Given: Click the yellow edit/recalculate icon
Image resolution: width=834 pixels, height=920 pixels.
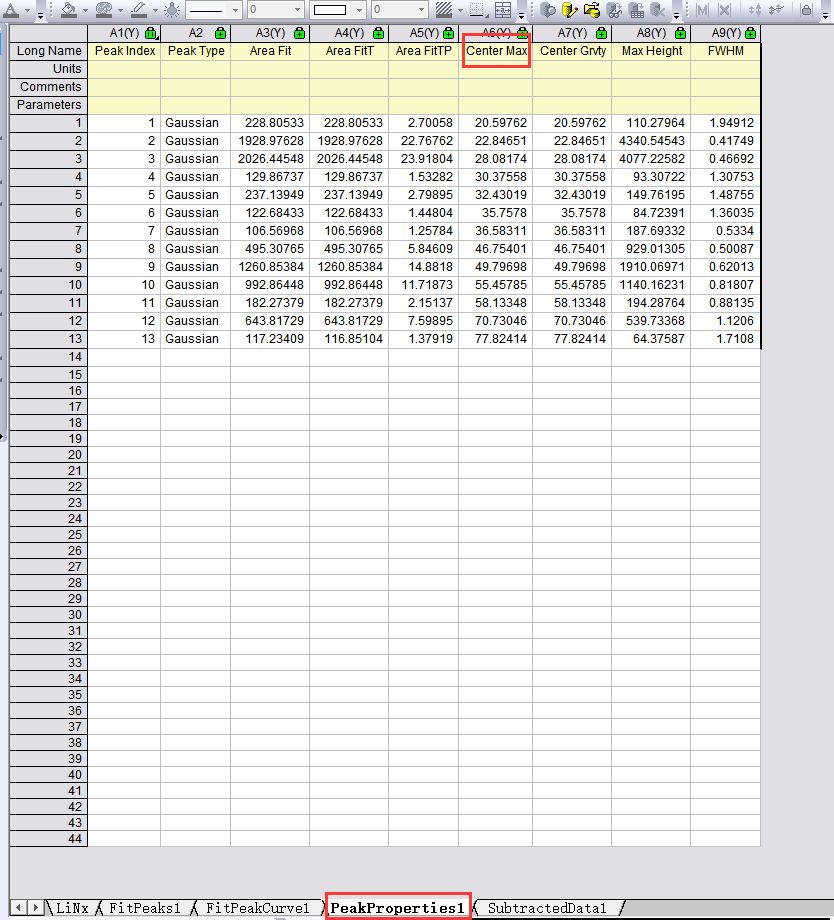Looking at the screenshot, I should (570, 10).
